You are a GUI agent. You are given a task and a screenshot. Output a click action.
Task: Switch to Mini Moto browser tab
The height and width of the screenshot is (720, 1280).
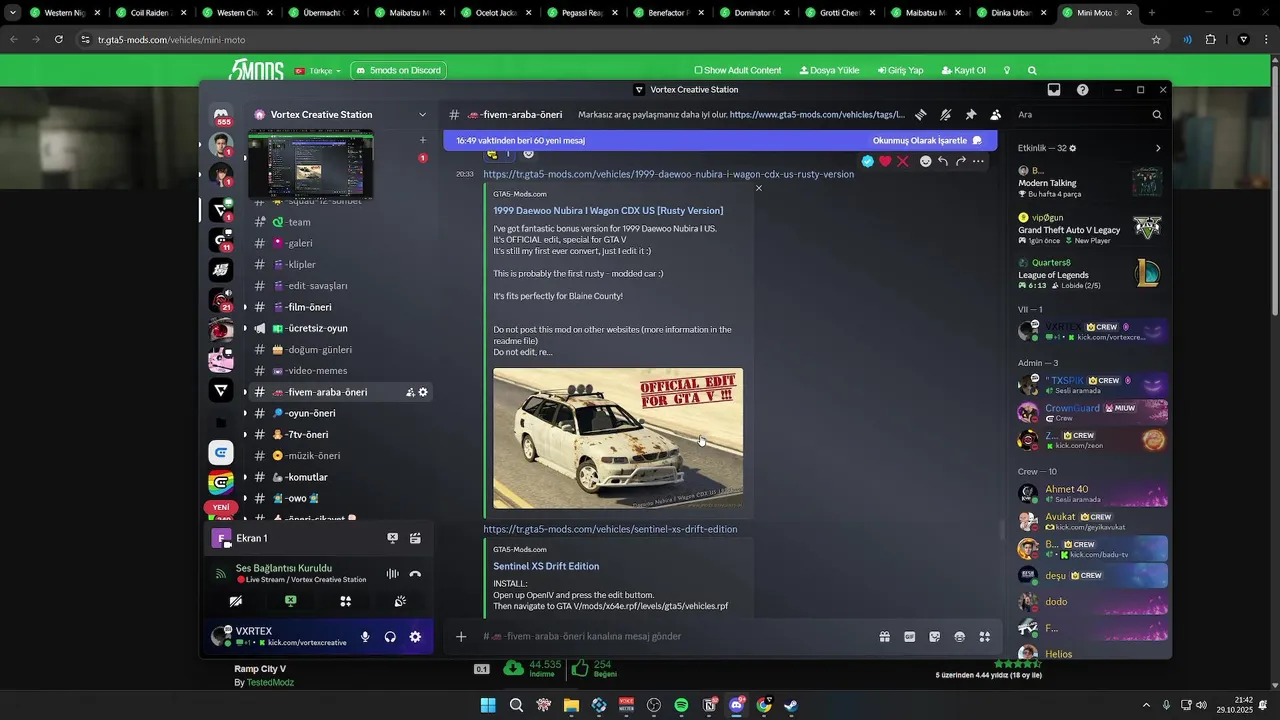click(1099, 13)
